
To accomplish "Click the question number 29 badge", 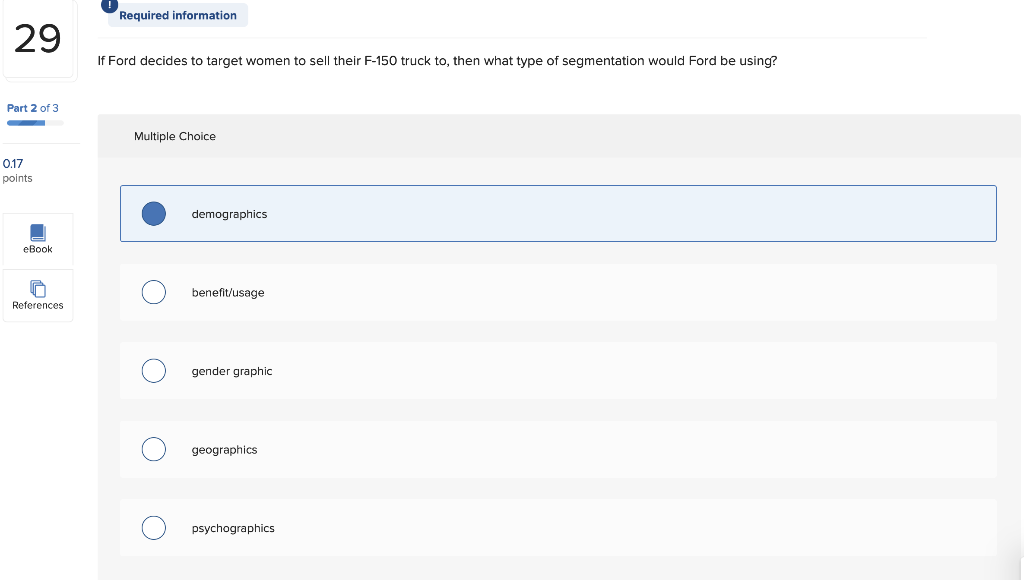I will click(x=40, y=38).
